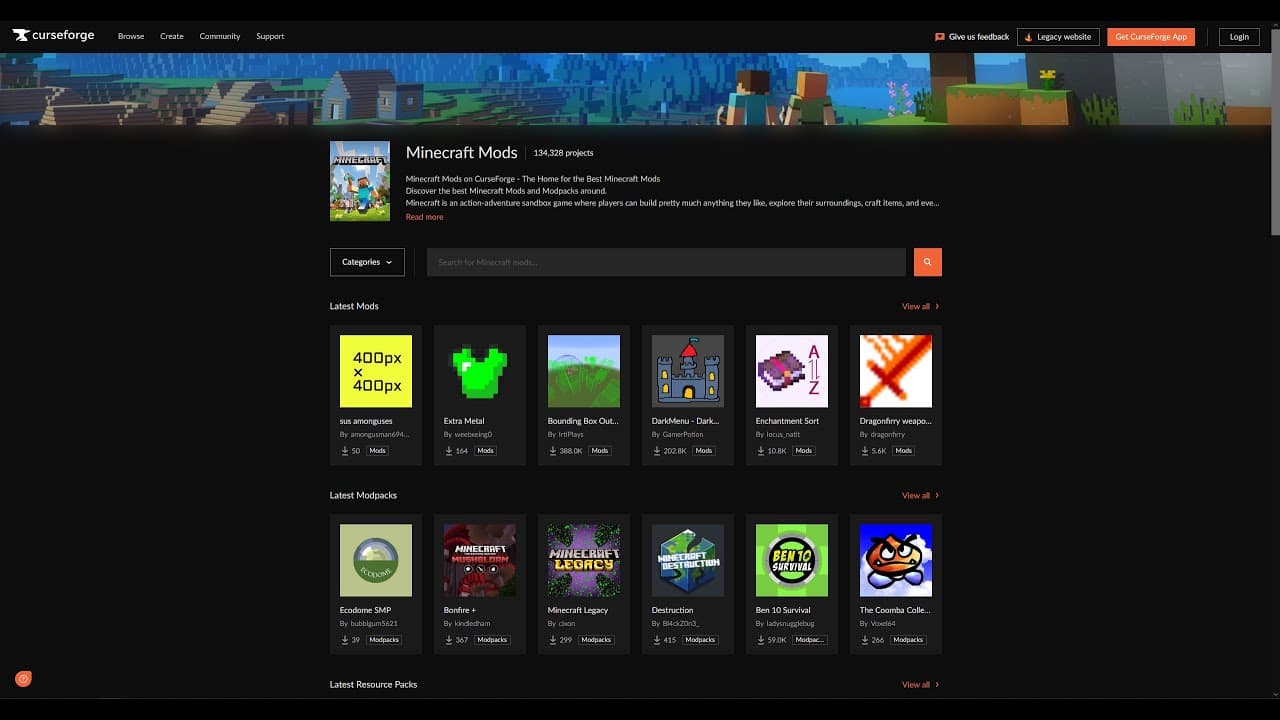Open Bounding Box Outline mod thumbnail
Viewport: 1280px width, 720px height.
pyautogui.click(x=584, y=371)
